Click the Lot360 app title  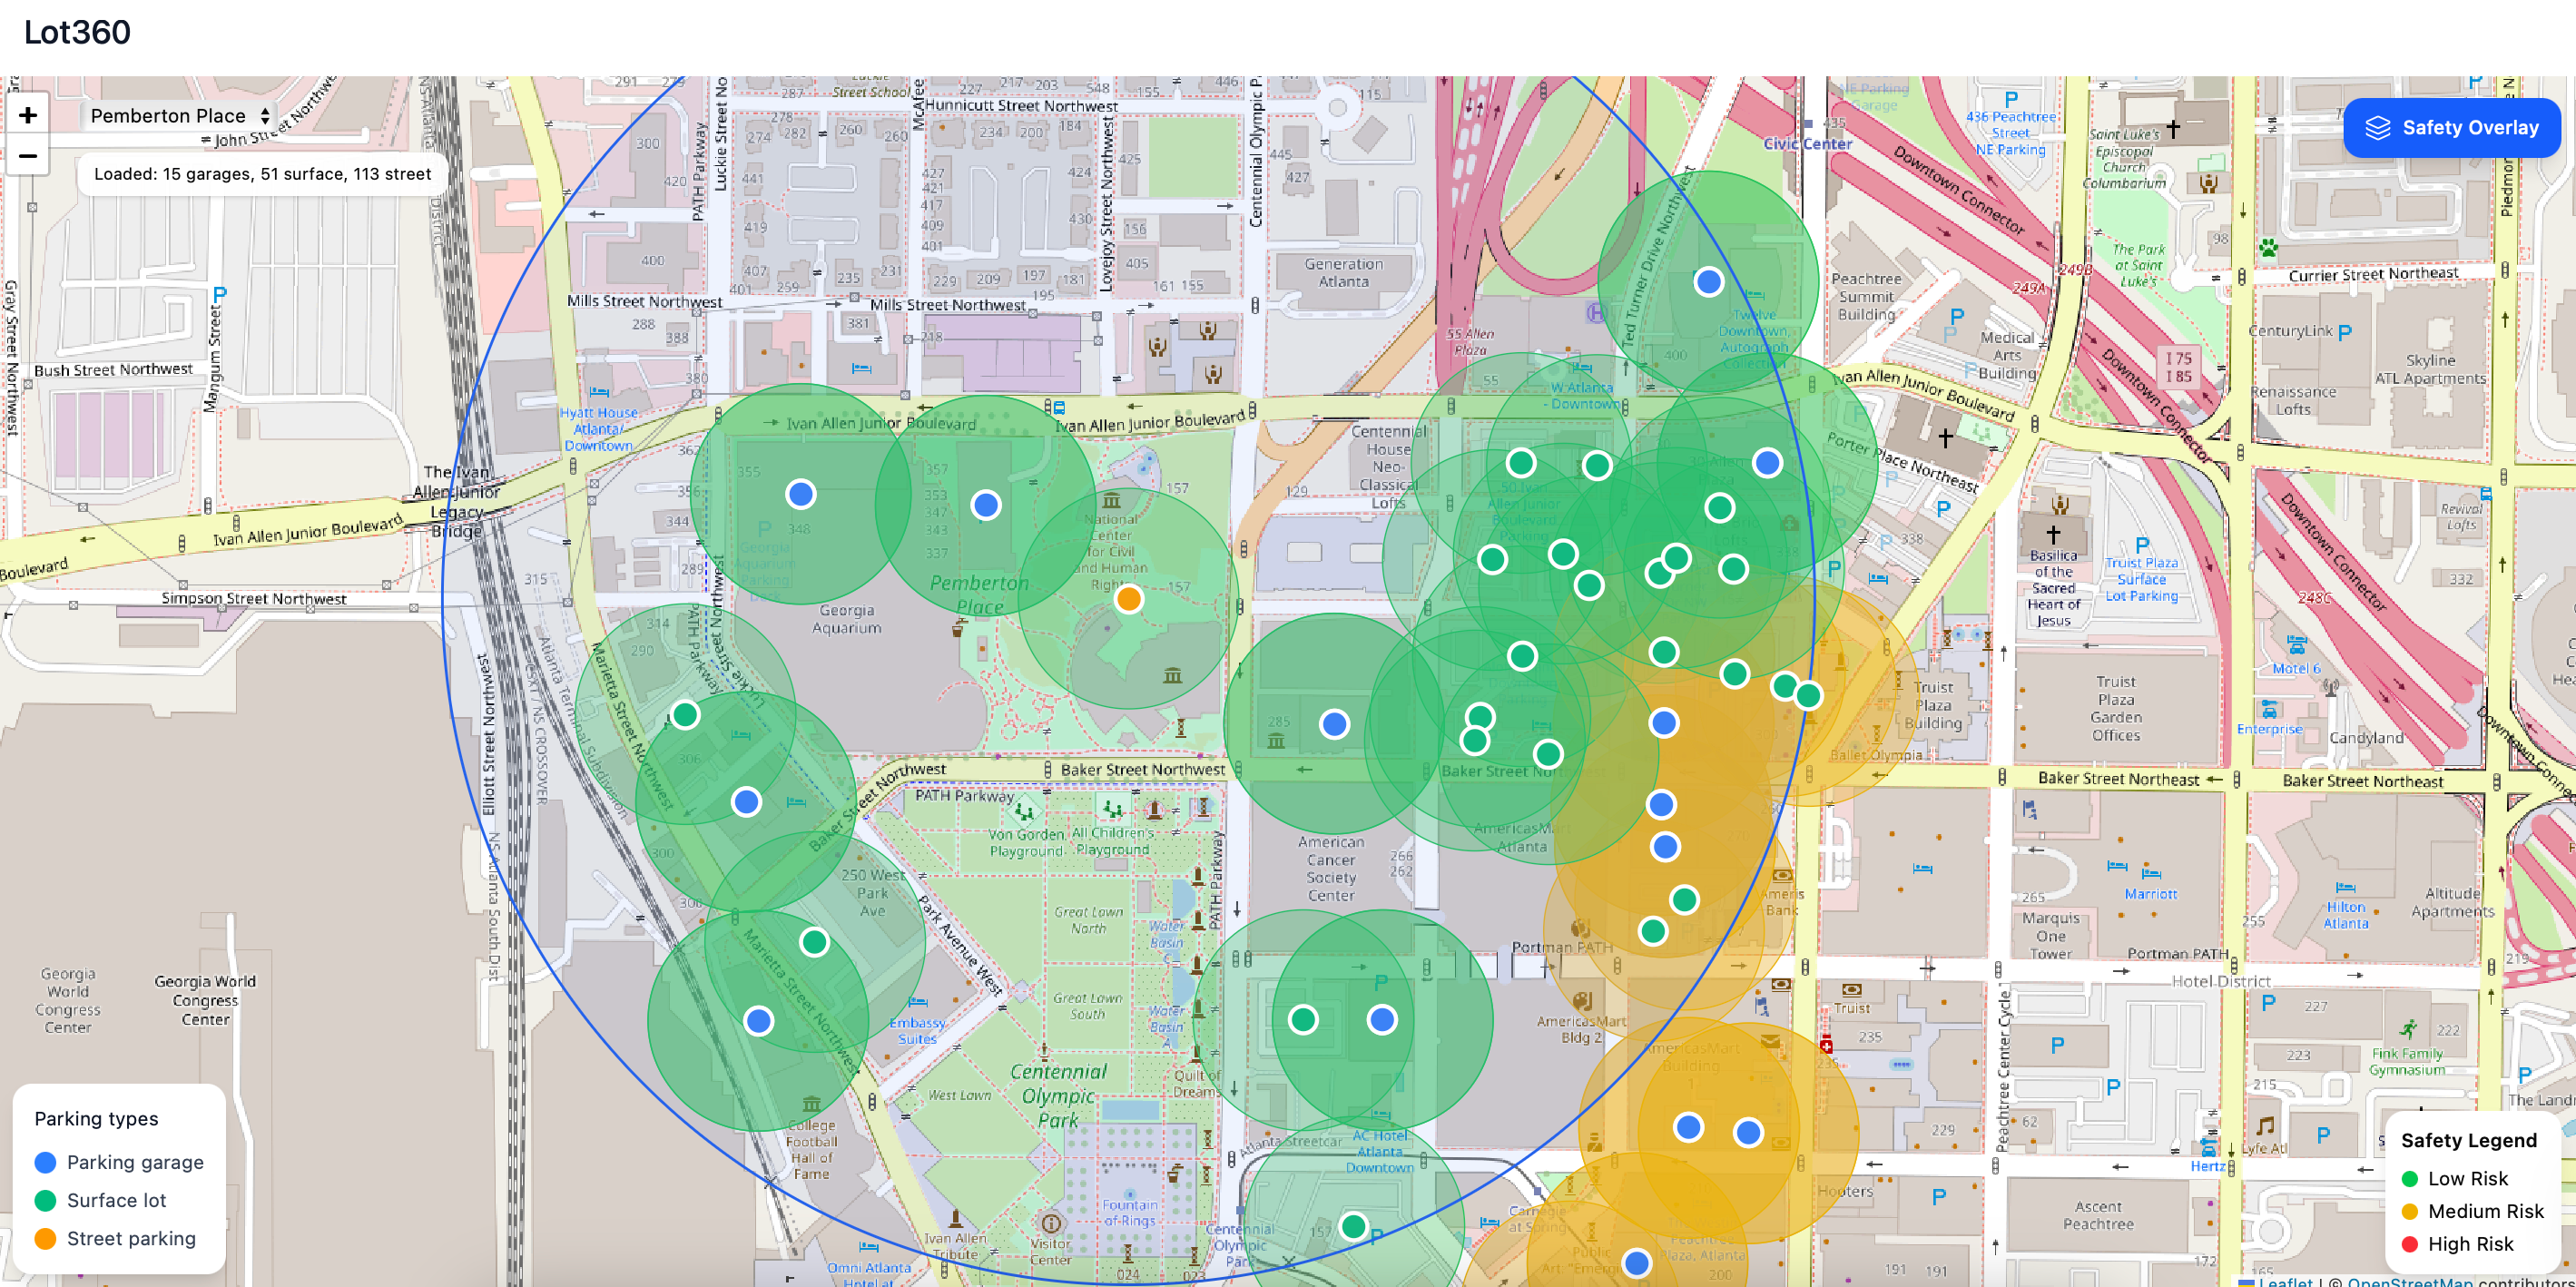(x=77, y=32)
